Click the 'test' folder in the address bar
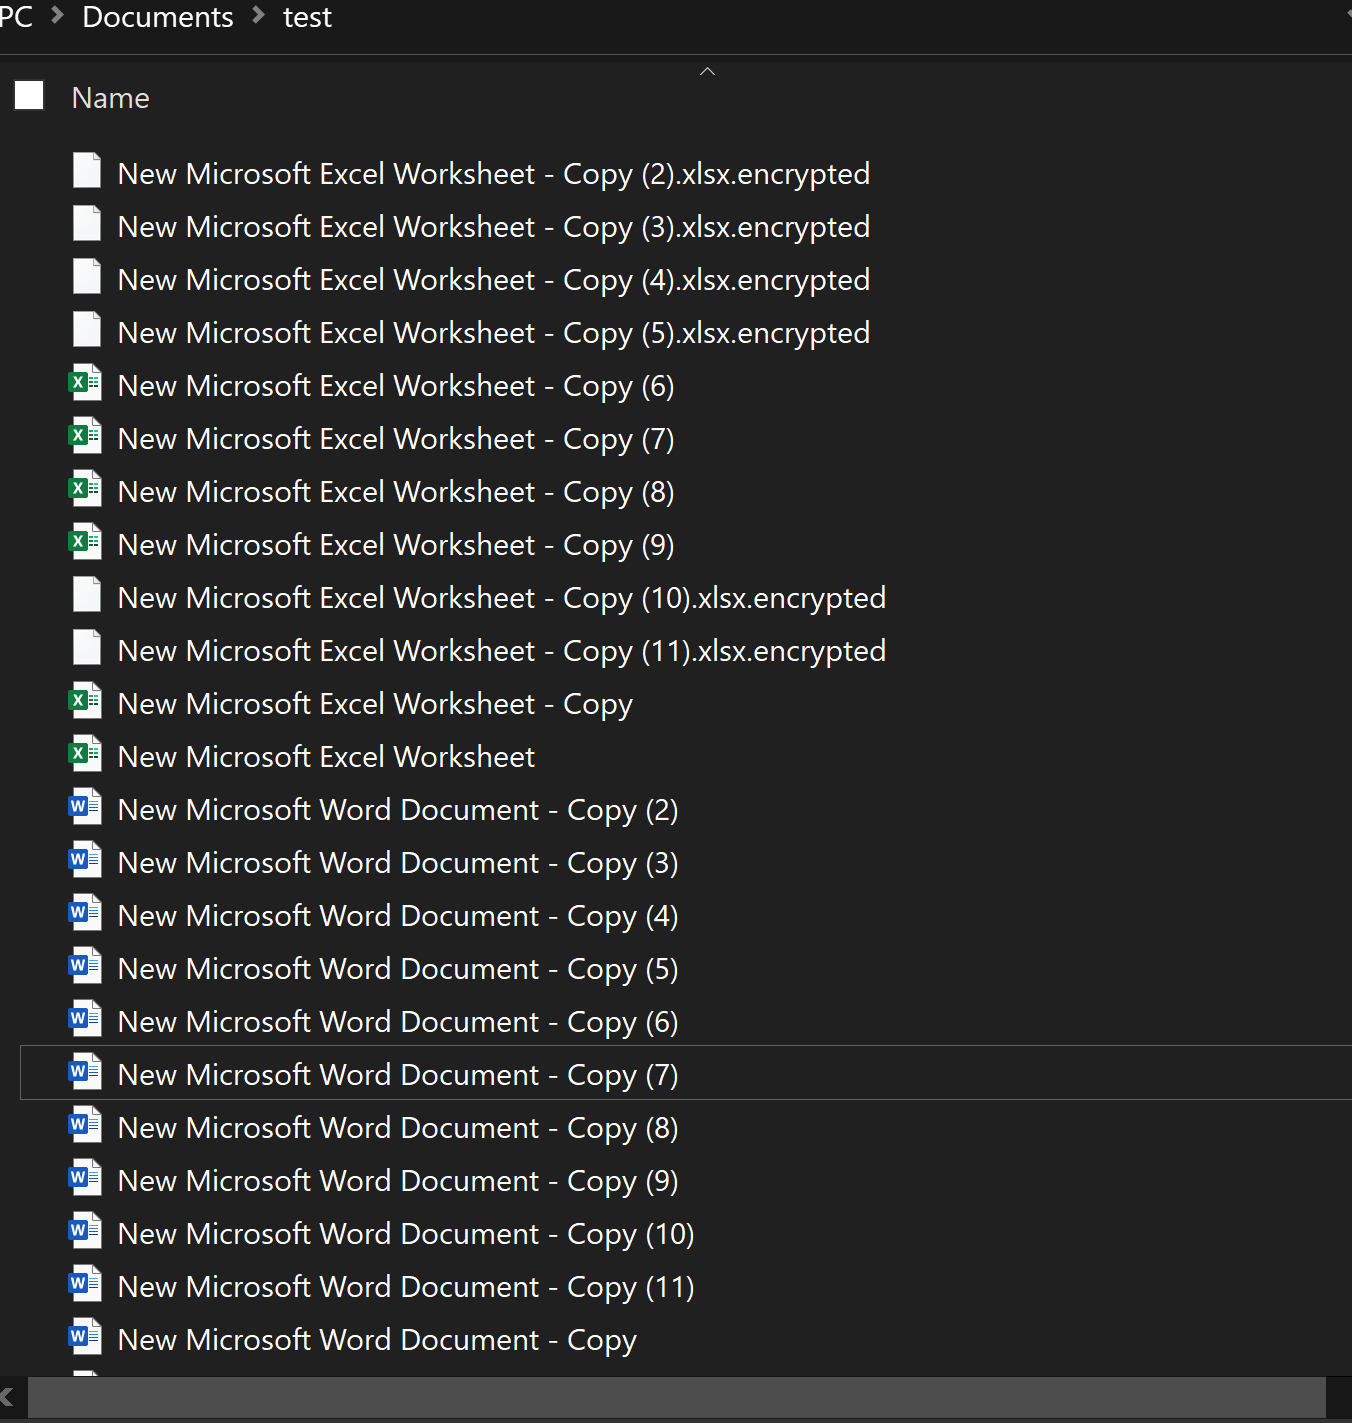Viewport: 1352px width, 1423px height. (307, 17)
